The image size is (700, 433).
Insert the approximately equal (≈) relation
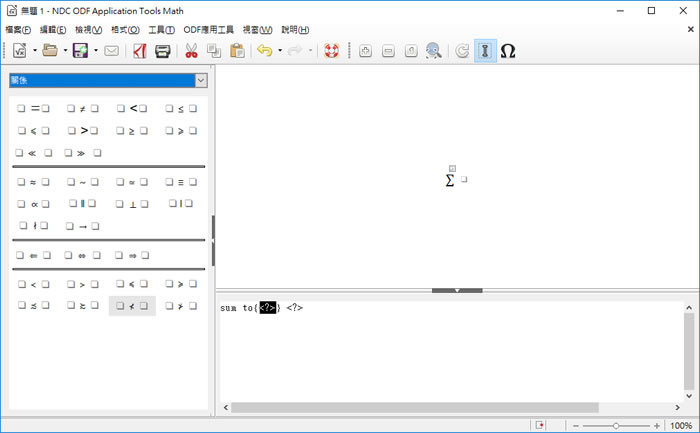[x=33, y=182]
